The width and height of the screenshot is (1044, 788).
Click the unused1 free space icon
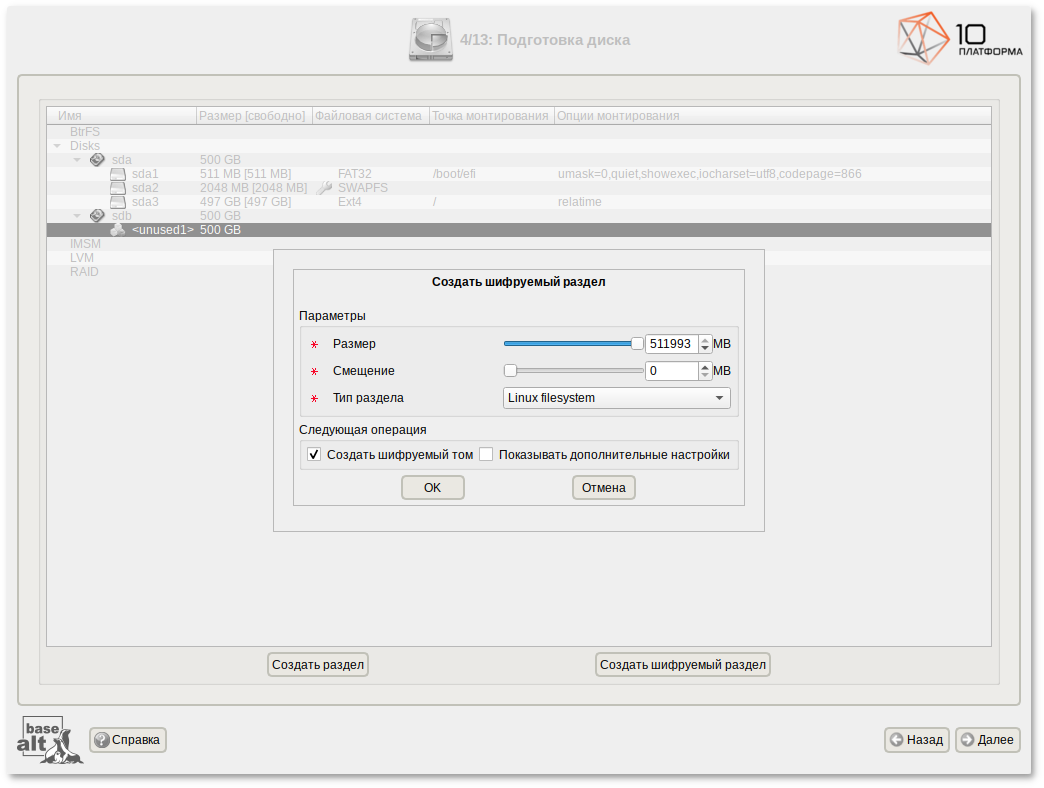(x=118, y=230)
